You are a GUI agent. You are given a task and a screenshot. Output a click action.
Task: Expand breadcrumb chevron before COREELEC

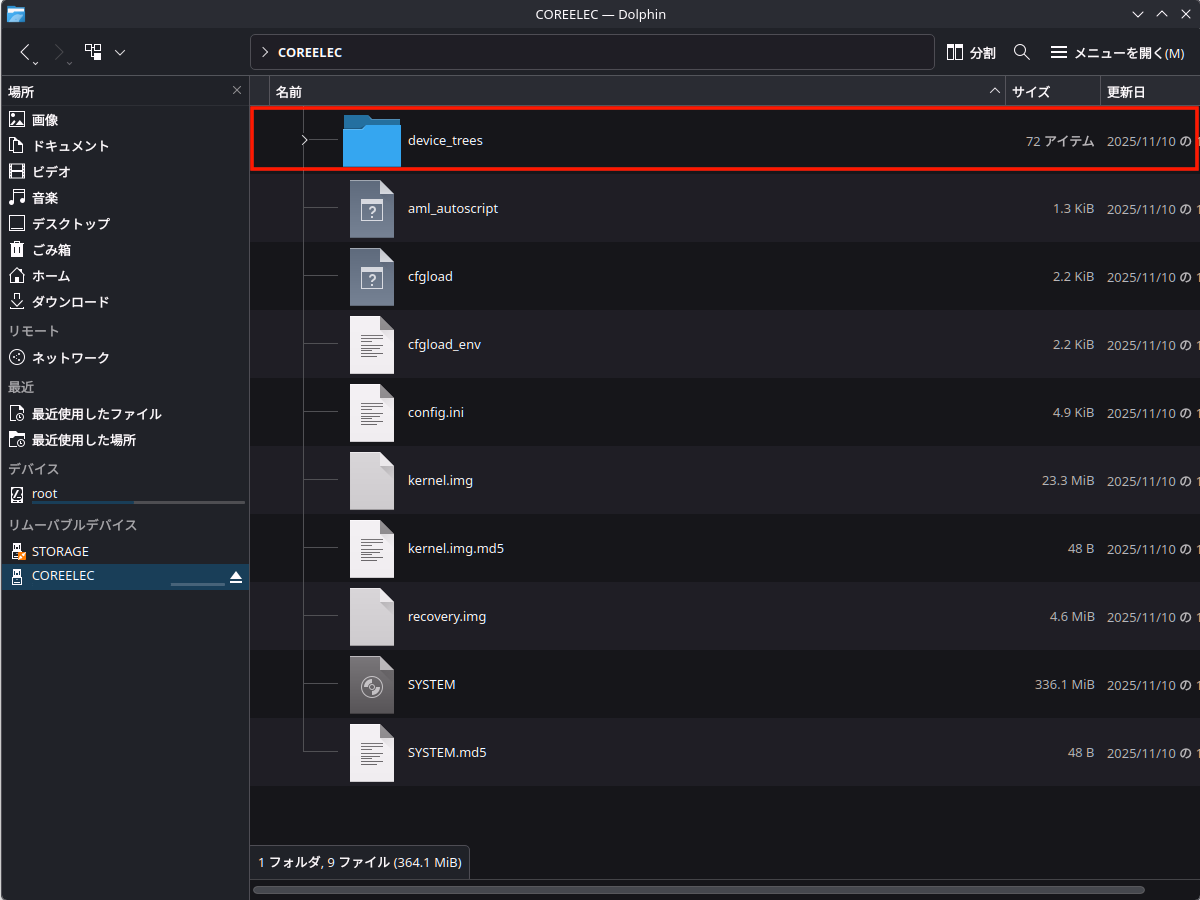point(264,52)
